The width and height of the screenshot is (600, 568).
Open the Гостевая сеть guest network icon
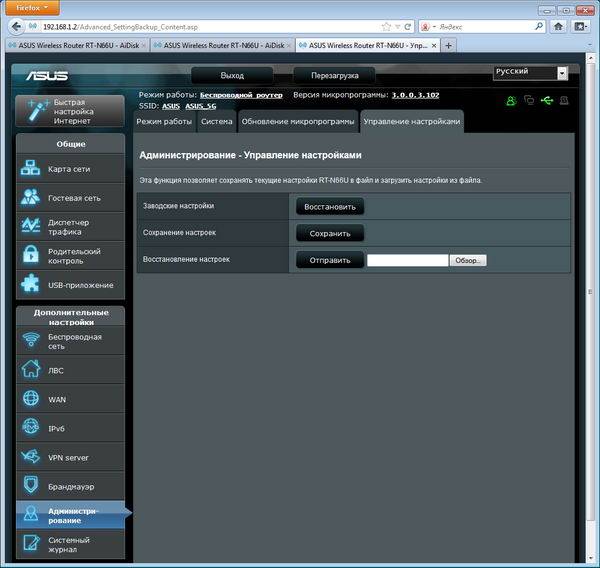pyautogui.click(x=30, y=198)
